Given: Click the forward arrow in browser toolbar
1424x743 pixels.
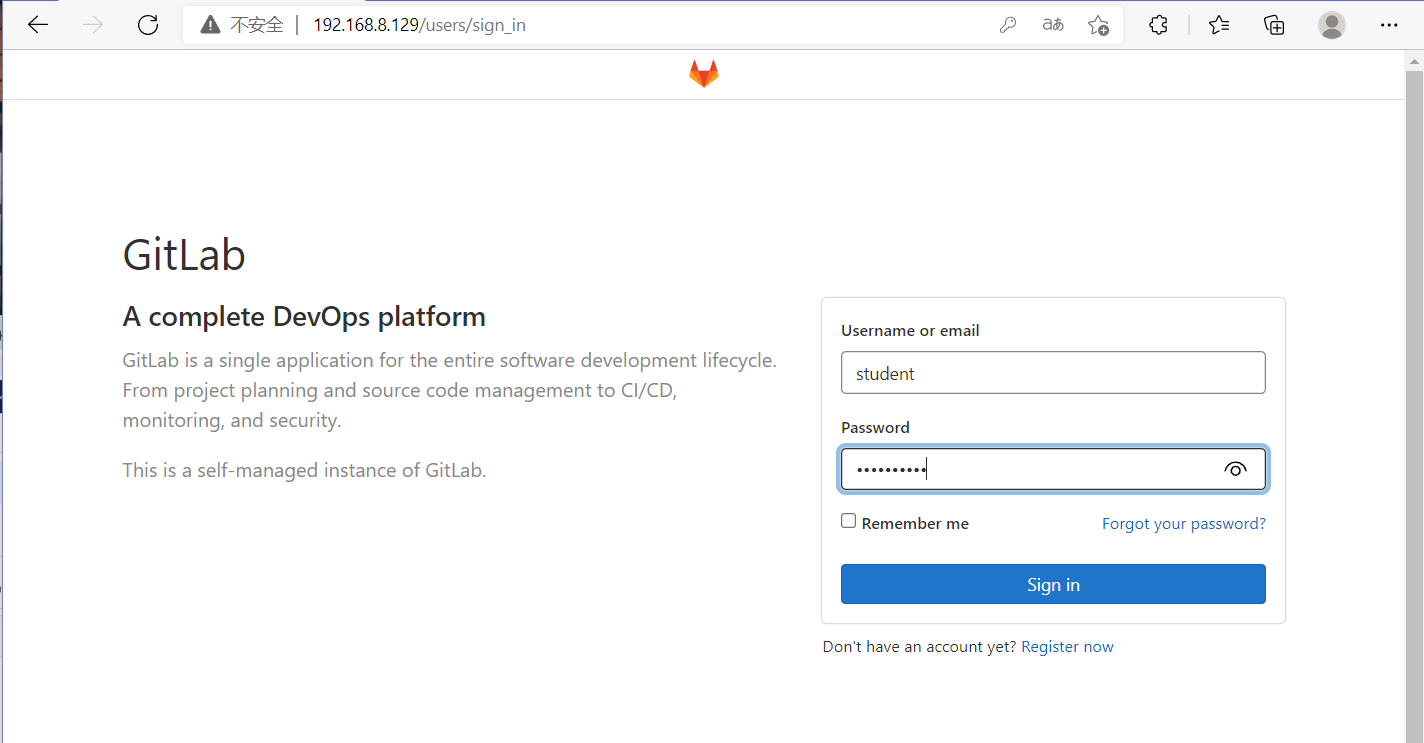Looking at the screenshot, I should pos(93,25).
